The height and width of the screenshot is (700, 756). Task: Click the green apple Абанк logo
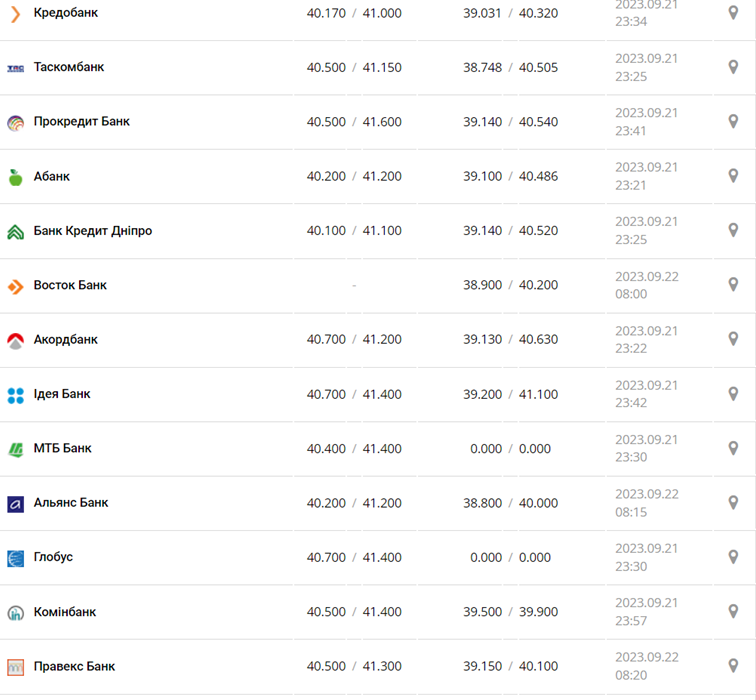[15, 177]
